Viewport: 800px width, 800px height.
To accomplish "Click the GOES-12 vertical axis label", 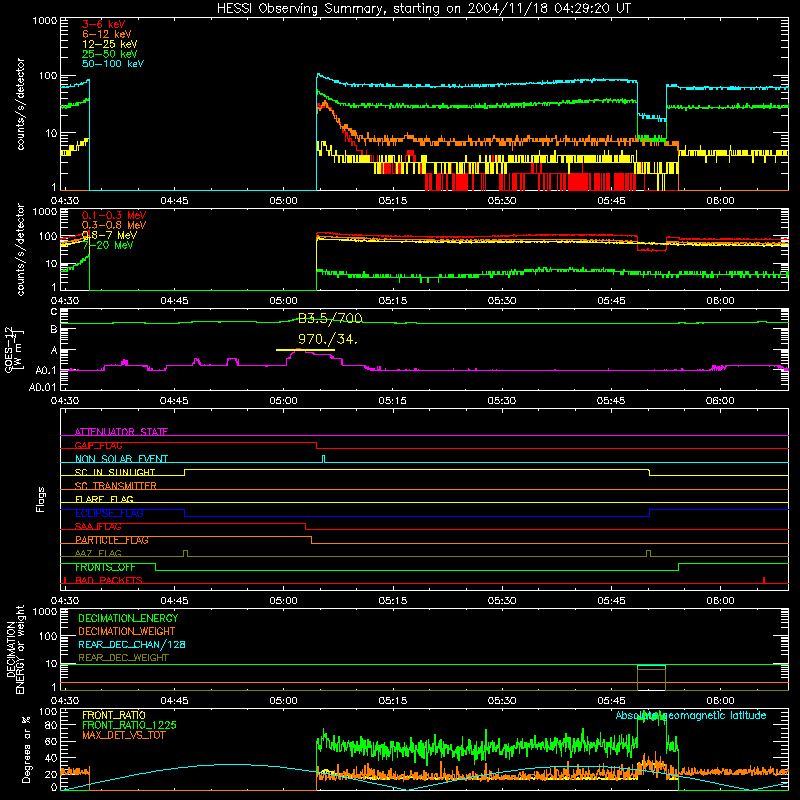I will [14, 349].
